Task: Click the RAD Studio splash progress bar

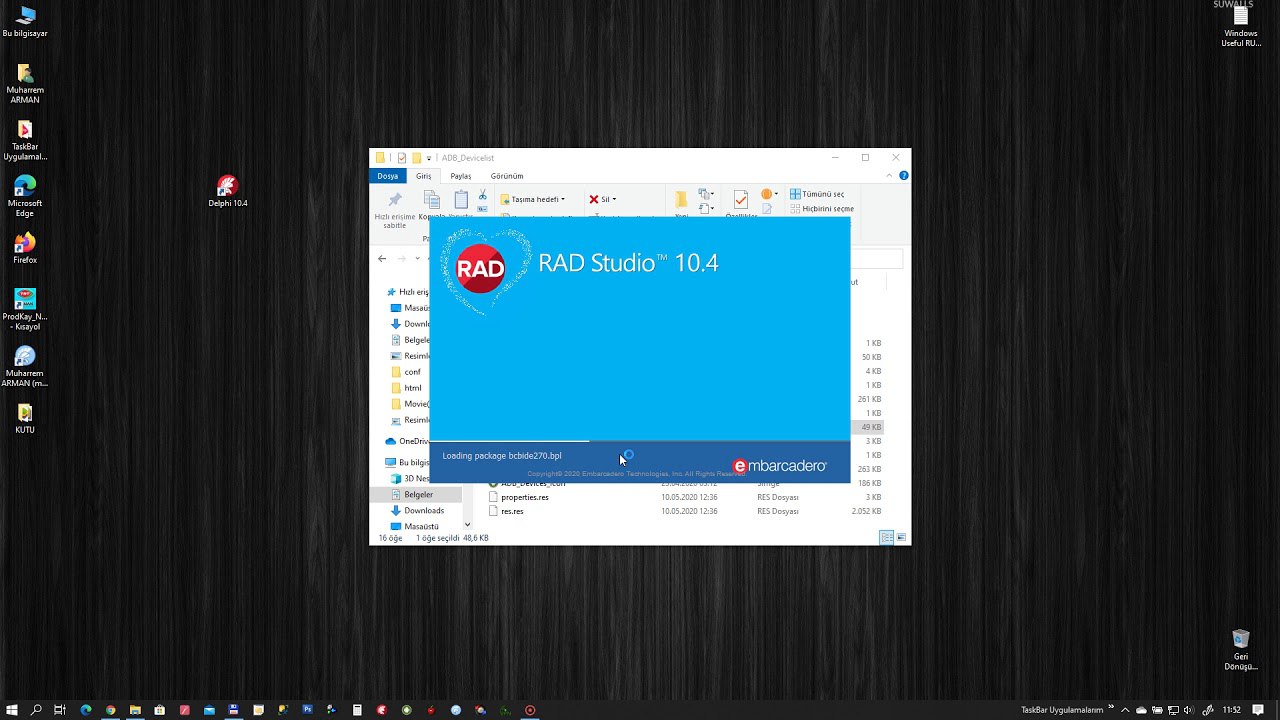Action: 640,441
